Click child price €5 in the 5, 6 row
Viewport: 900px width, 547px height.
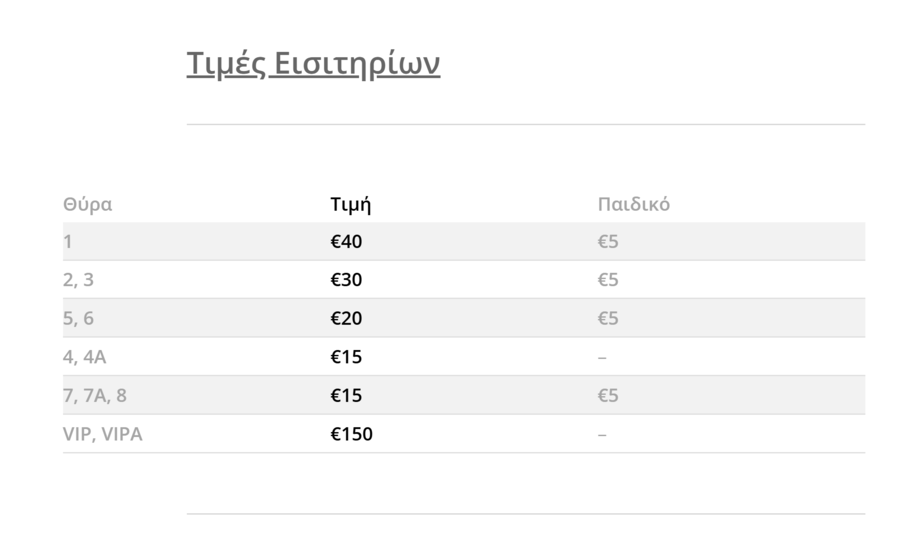coord(608,319)
